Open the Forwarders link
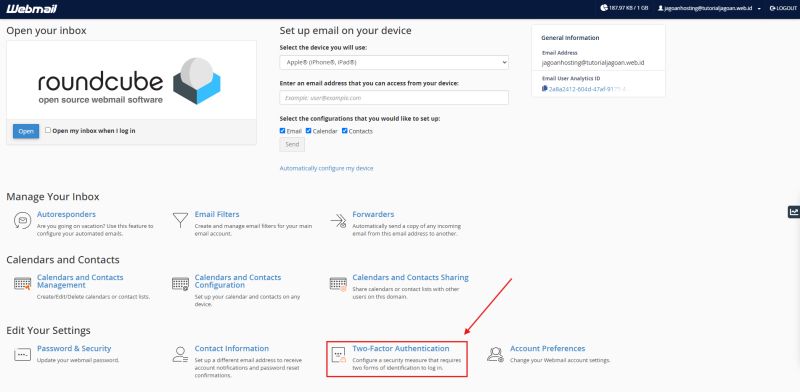 point(373,214)
